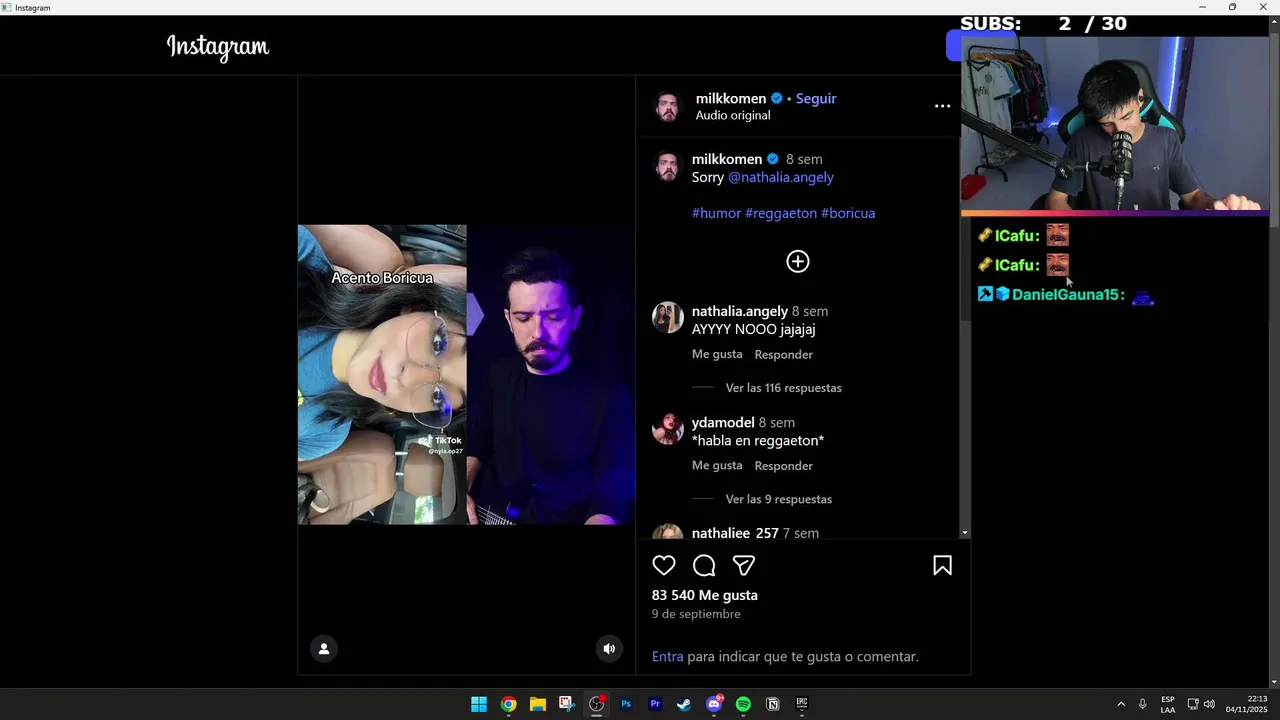This screenshot has height=720, width=1280.
Task: View the 83 540 Me gusta likes count
Action: click(x=705, y=595)
